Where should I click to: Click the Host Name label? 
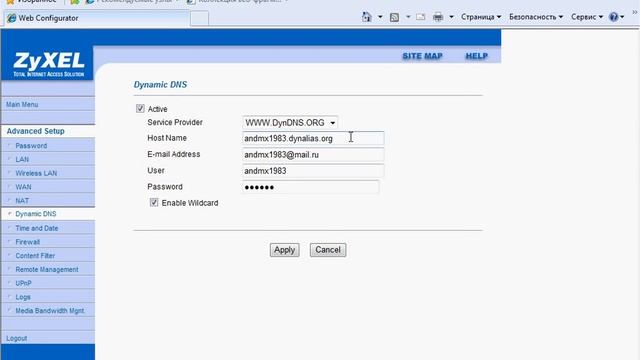coord(167,138)
